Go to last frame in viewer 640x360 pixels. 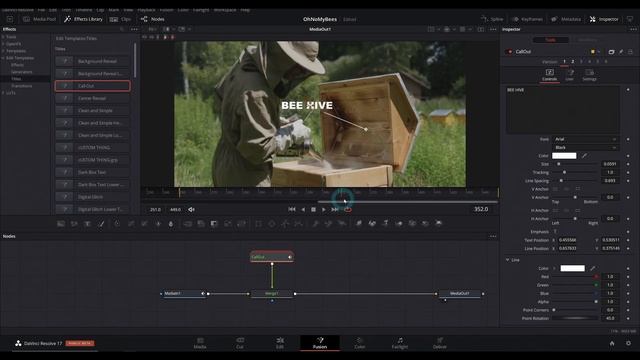coord(335,209)
